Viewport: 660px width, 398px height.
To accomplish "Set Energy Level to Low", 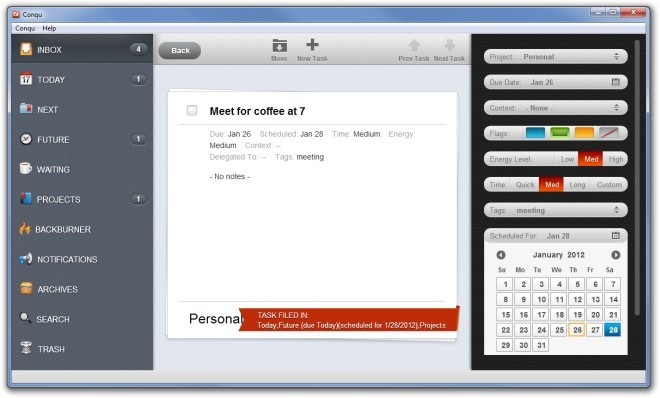I will (567, 159).
